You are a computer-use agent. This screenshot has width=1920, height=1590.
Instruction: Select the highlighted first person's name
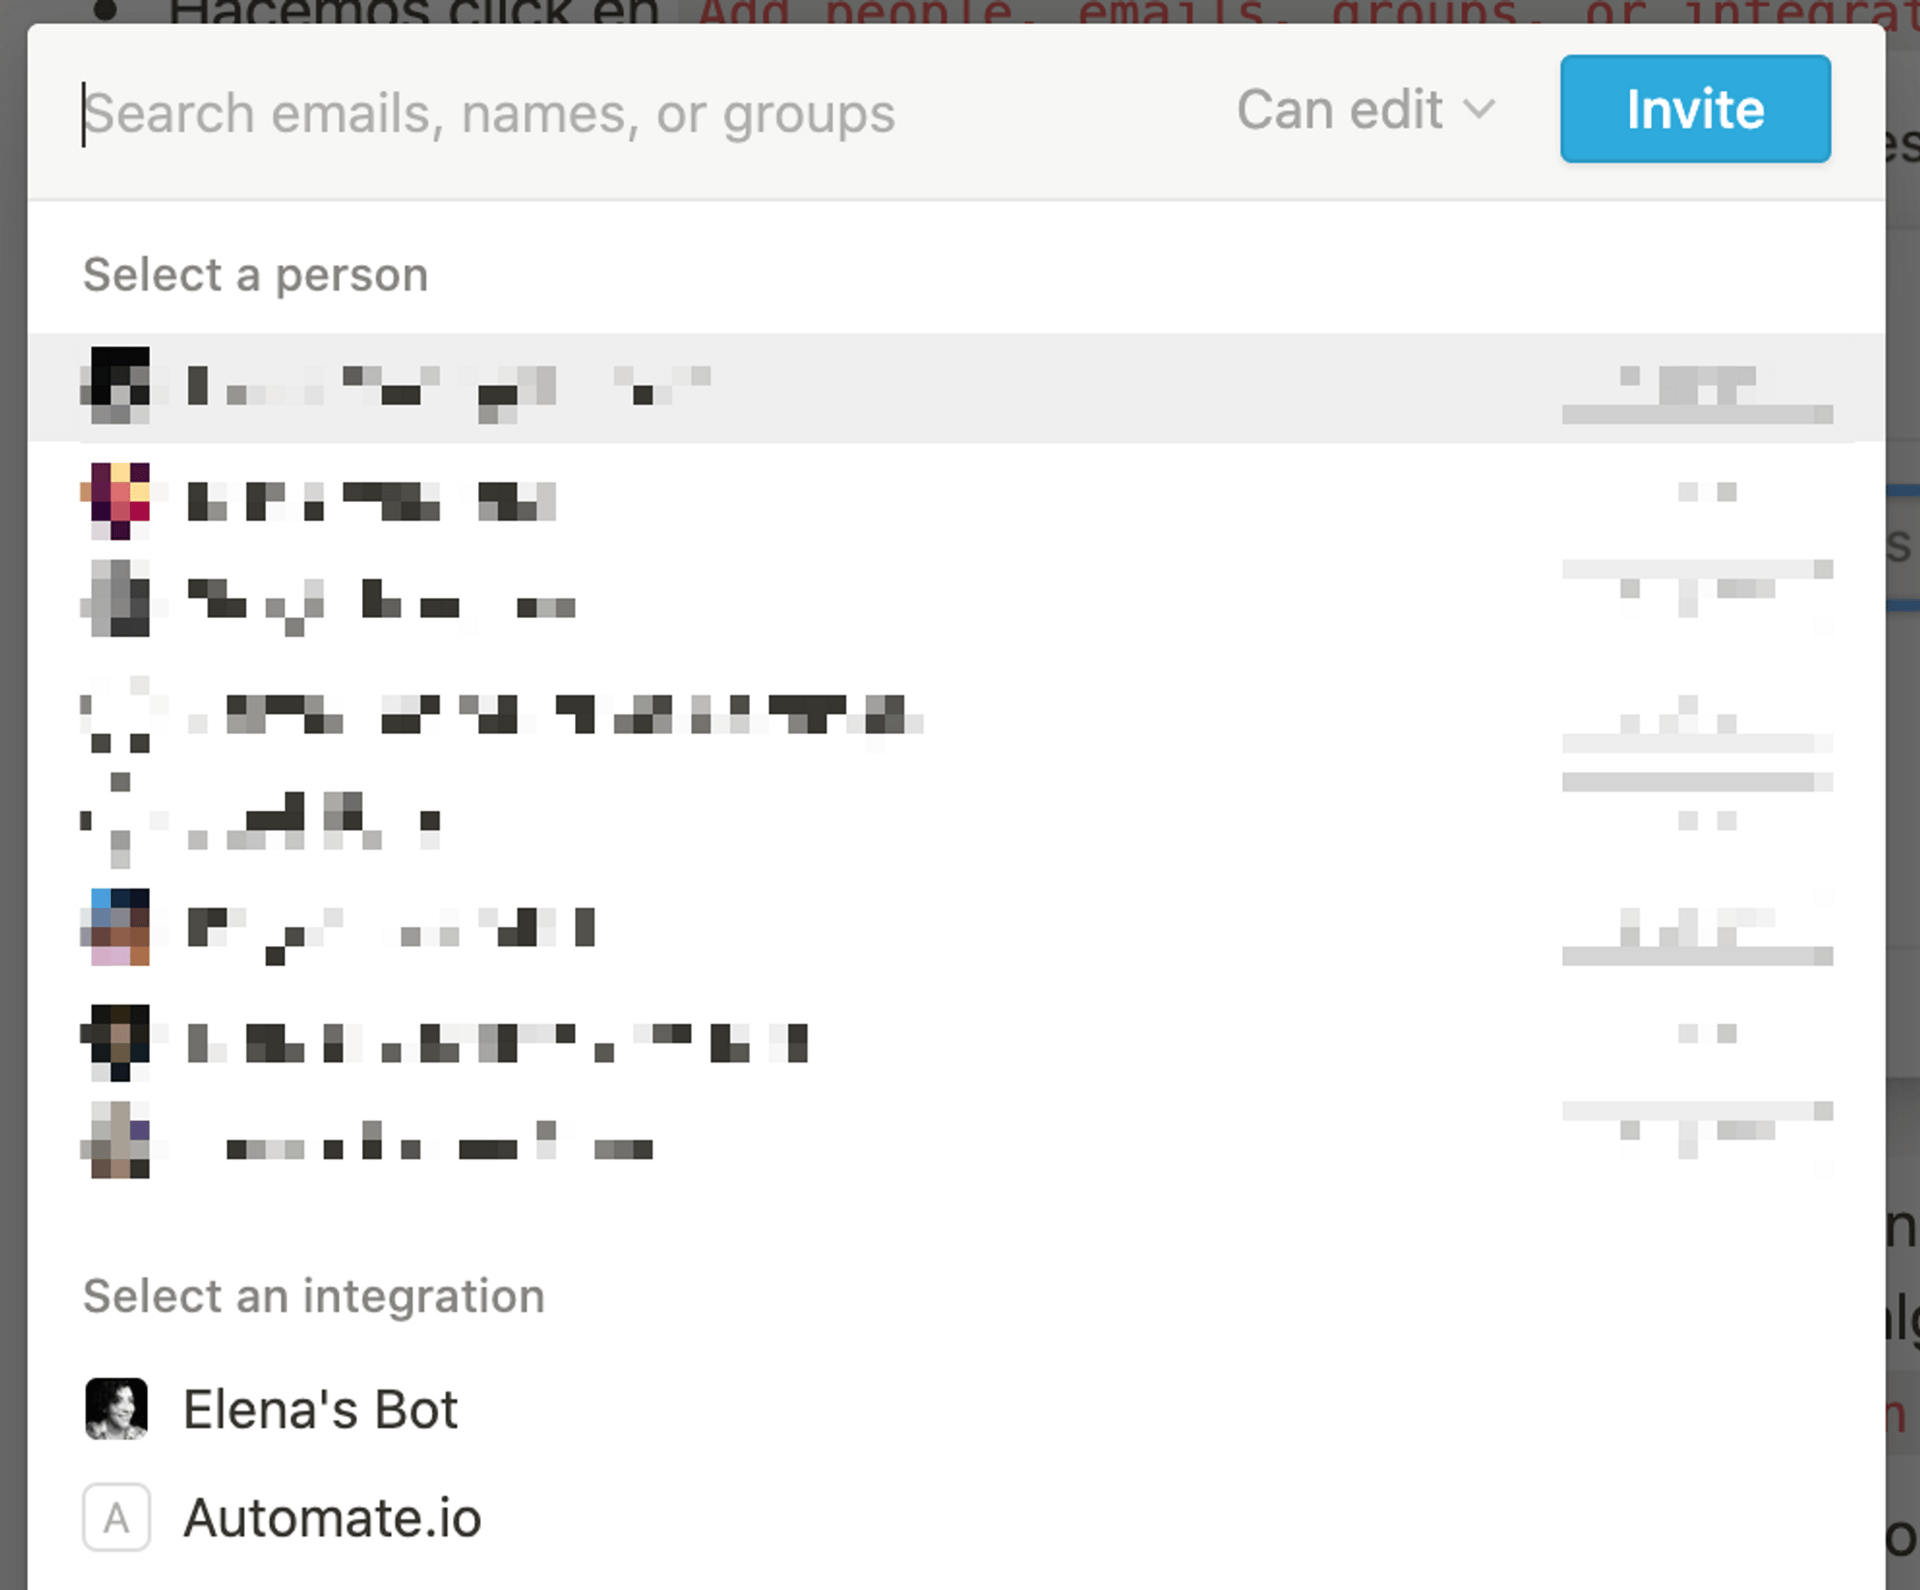point(448,387)
